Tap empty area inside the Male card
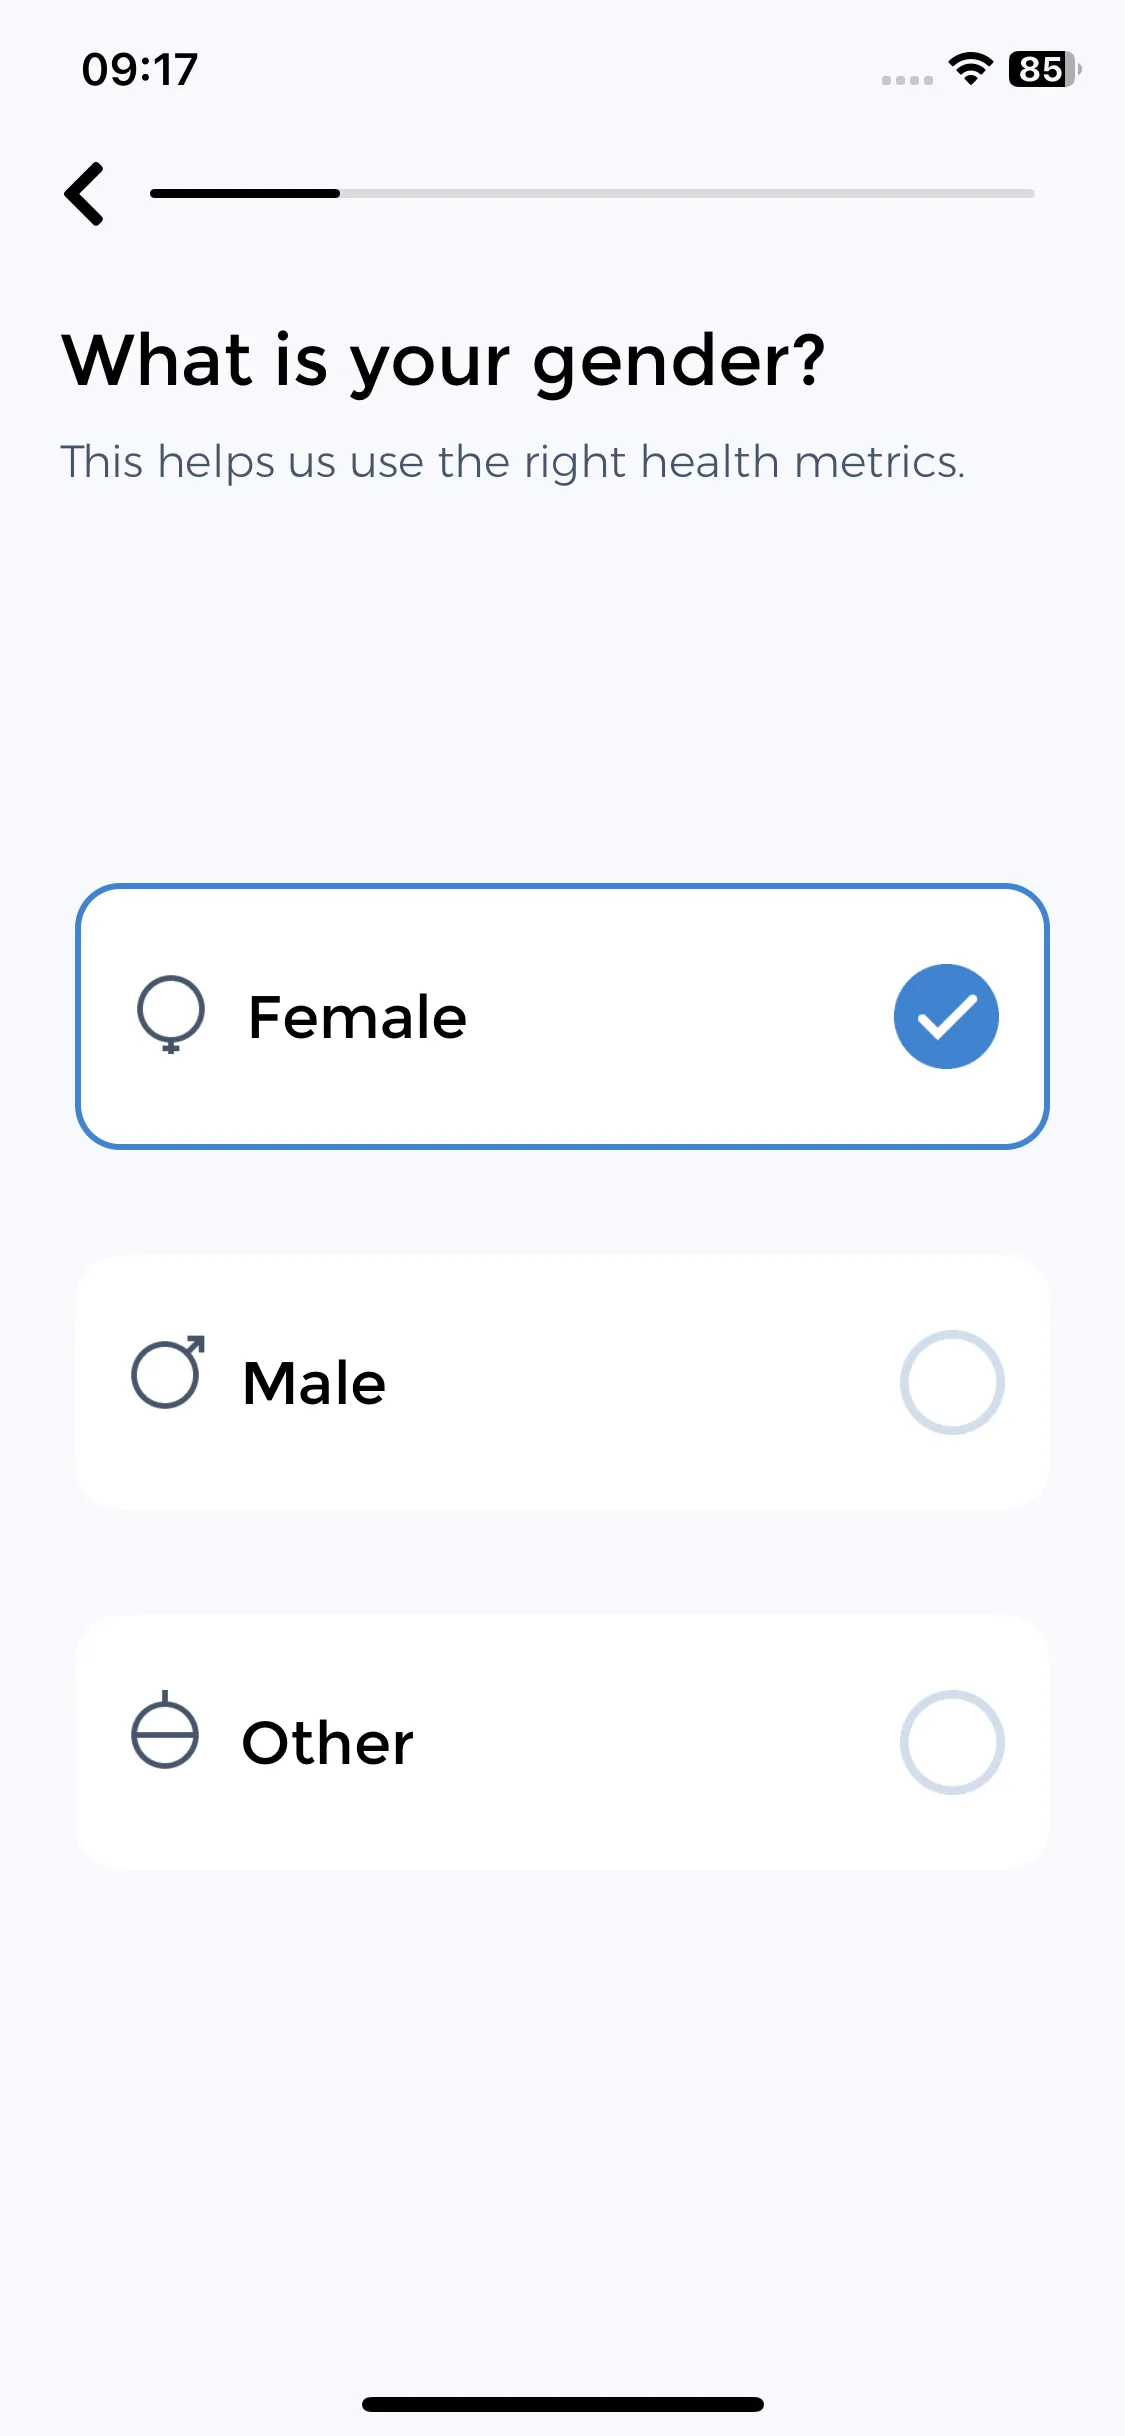The height and width of the screenshot is (2436, 1125). pyautogui.click(x=640, y=1383)
